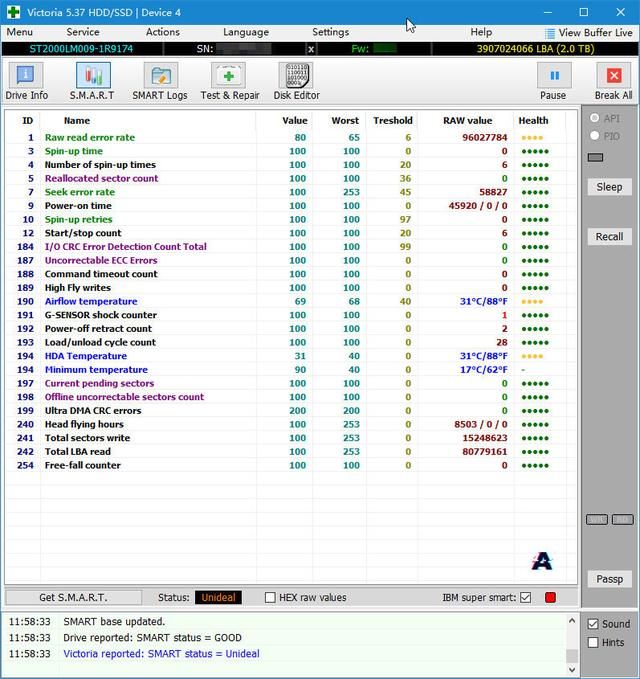Screen dimensions: 640x679
Task: Click the Passp button
Action: tap(609, 579)
